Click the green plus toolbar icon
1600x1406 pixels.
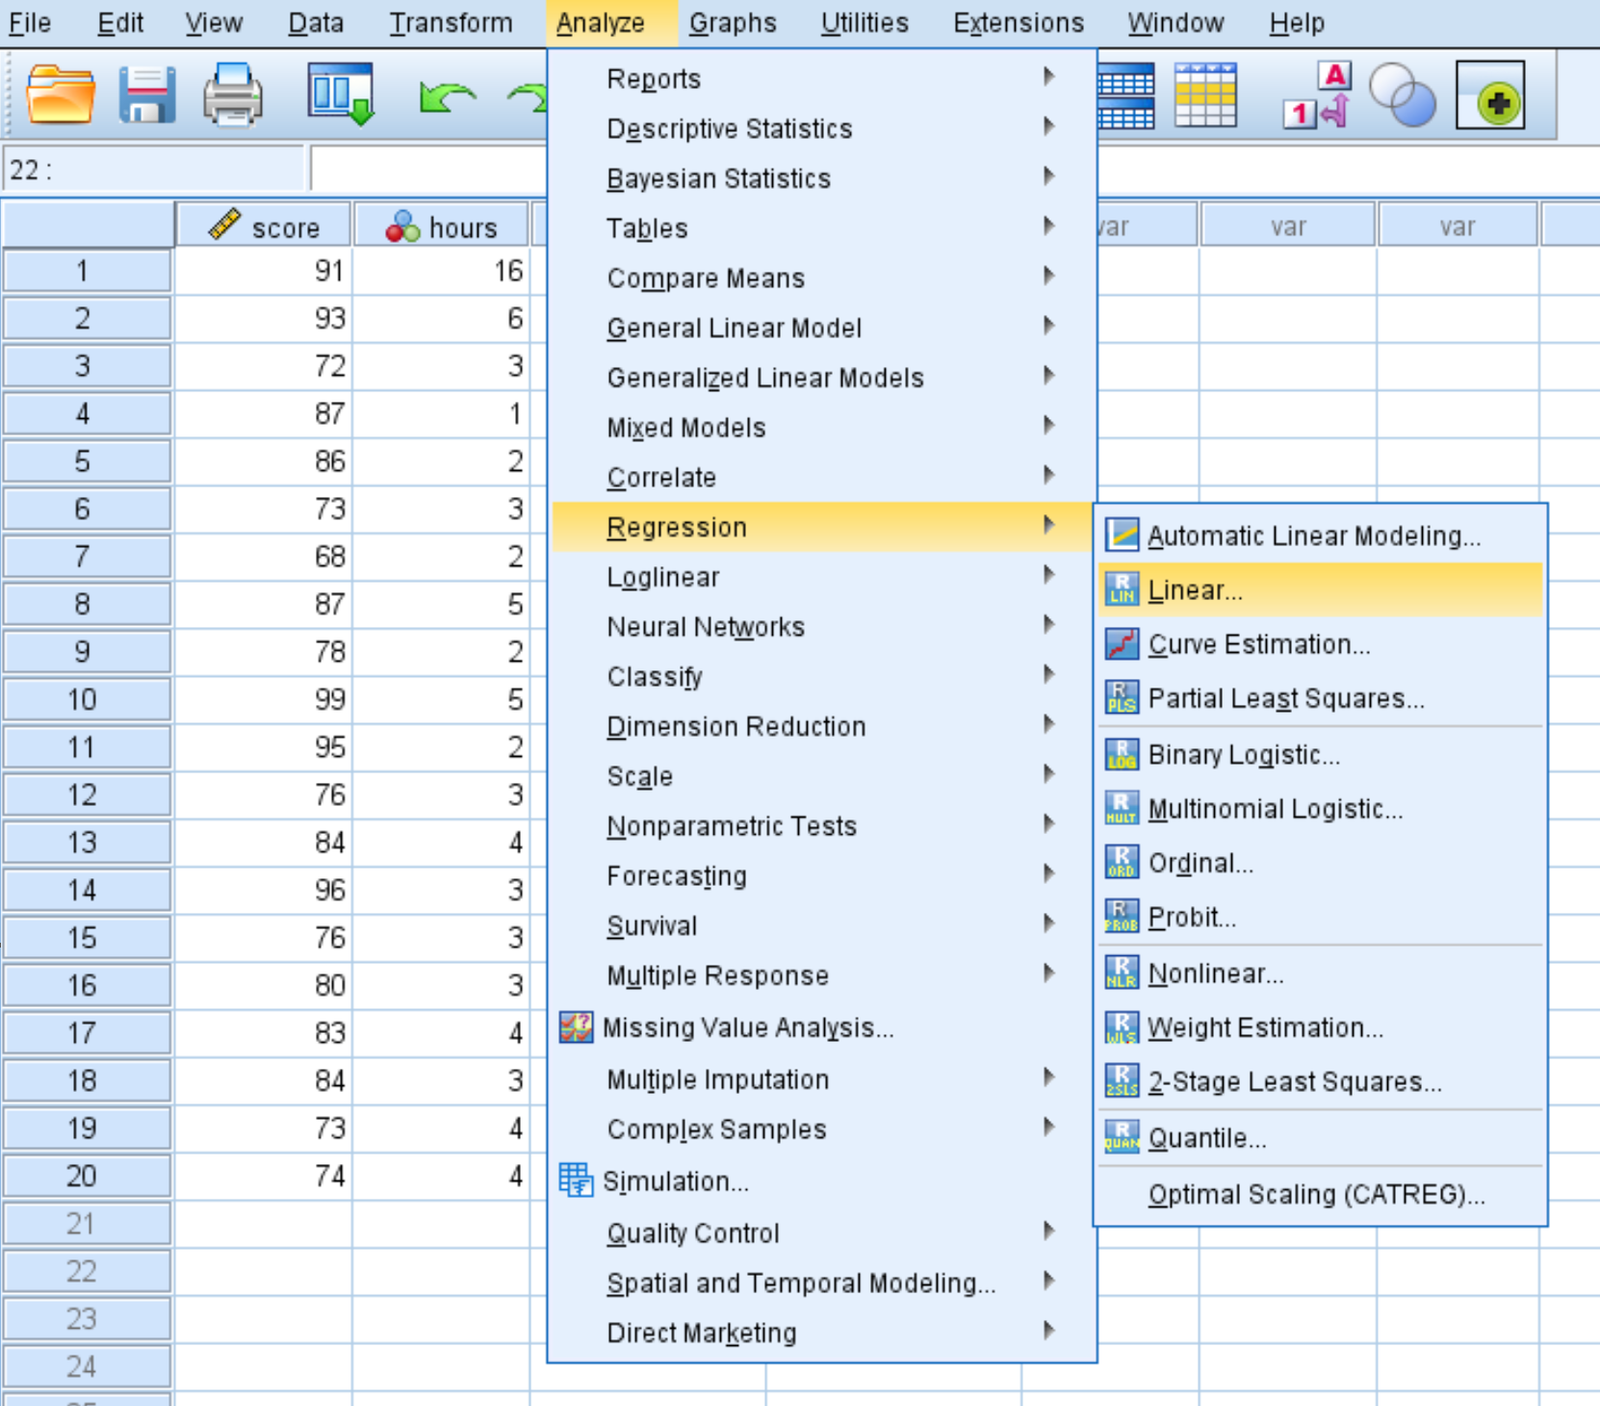tap(1490, 95)
